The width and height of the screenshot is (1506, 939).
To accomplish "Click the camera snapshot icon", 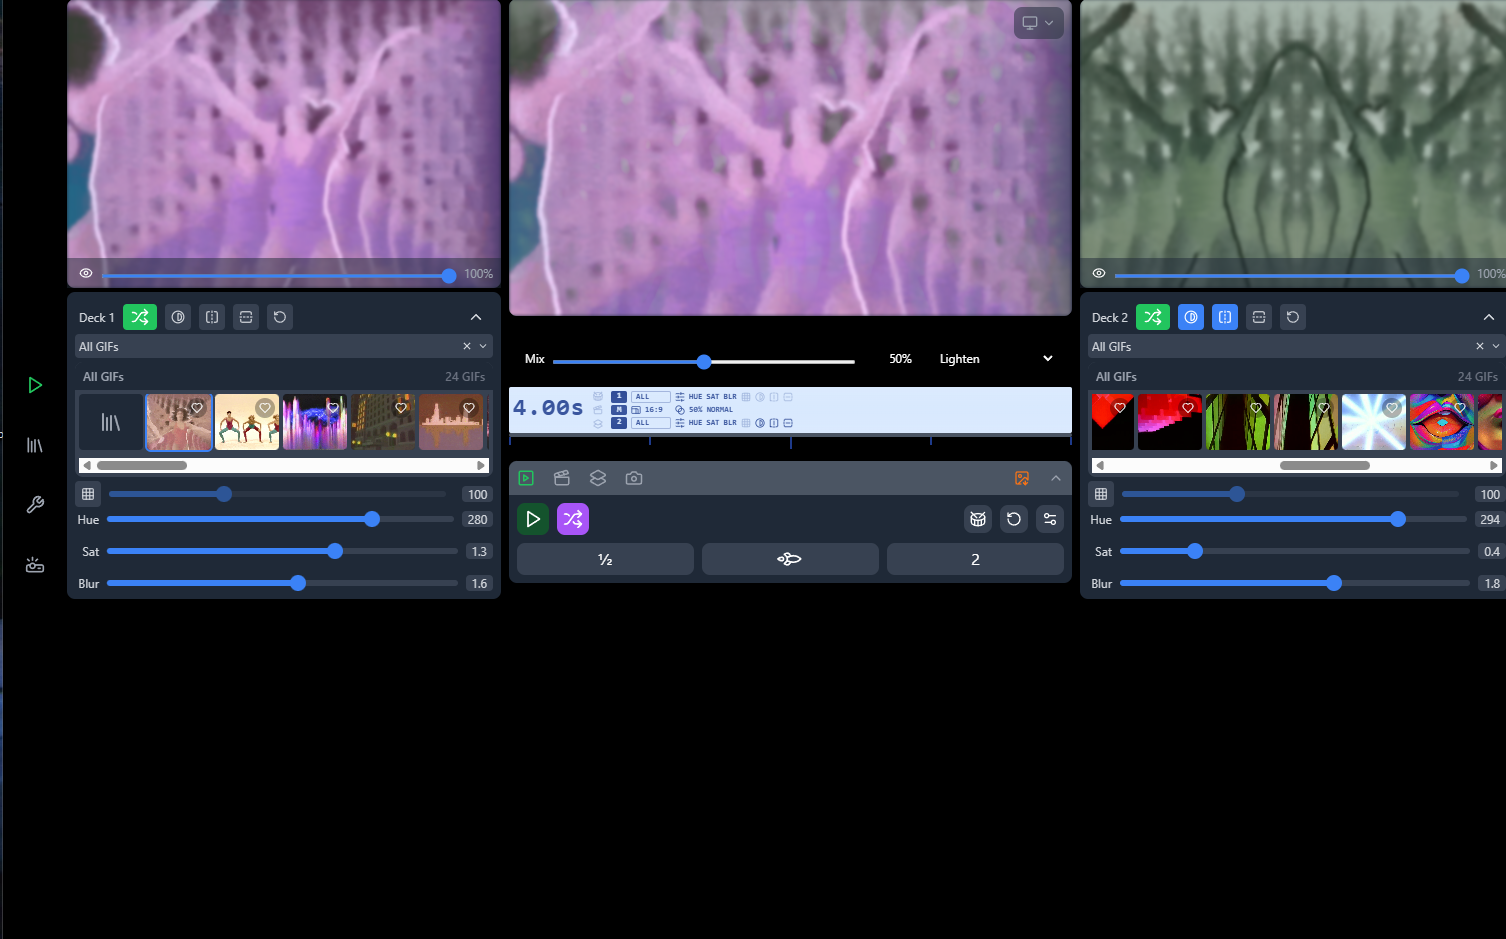I will point(634,478).
